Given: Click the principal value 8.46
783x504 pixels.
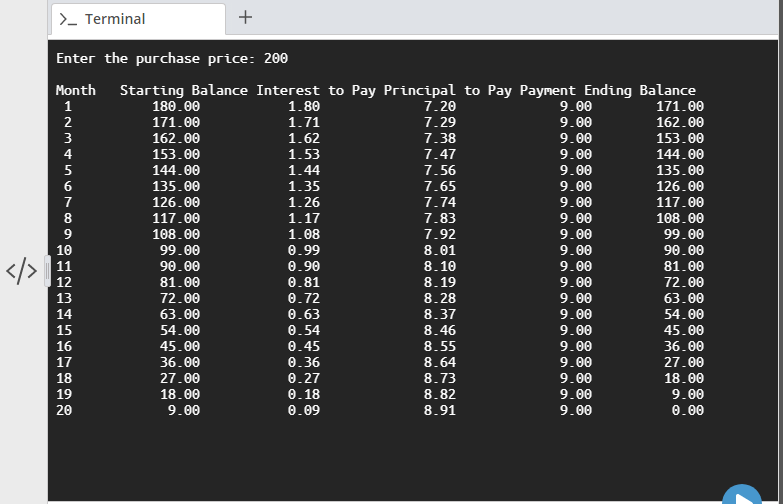Looking at the screenshot, I should pyautogui.click(x=439, y=330).
